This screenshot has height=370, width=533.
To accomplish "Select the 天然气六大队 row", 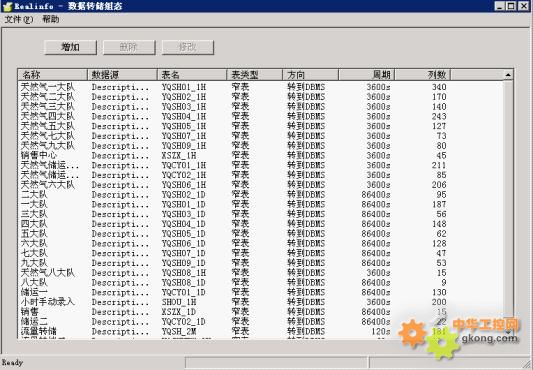I will [x=260, y=185].
